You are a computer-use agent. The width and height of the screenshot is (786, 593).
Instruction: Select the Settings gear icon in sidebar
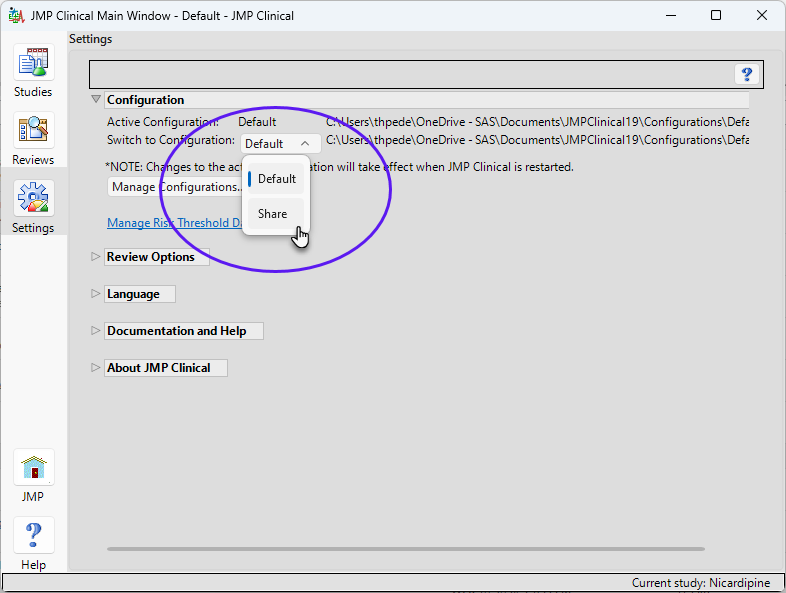point(33,199)
